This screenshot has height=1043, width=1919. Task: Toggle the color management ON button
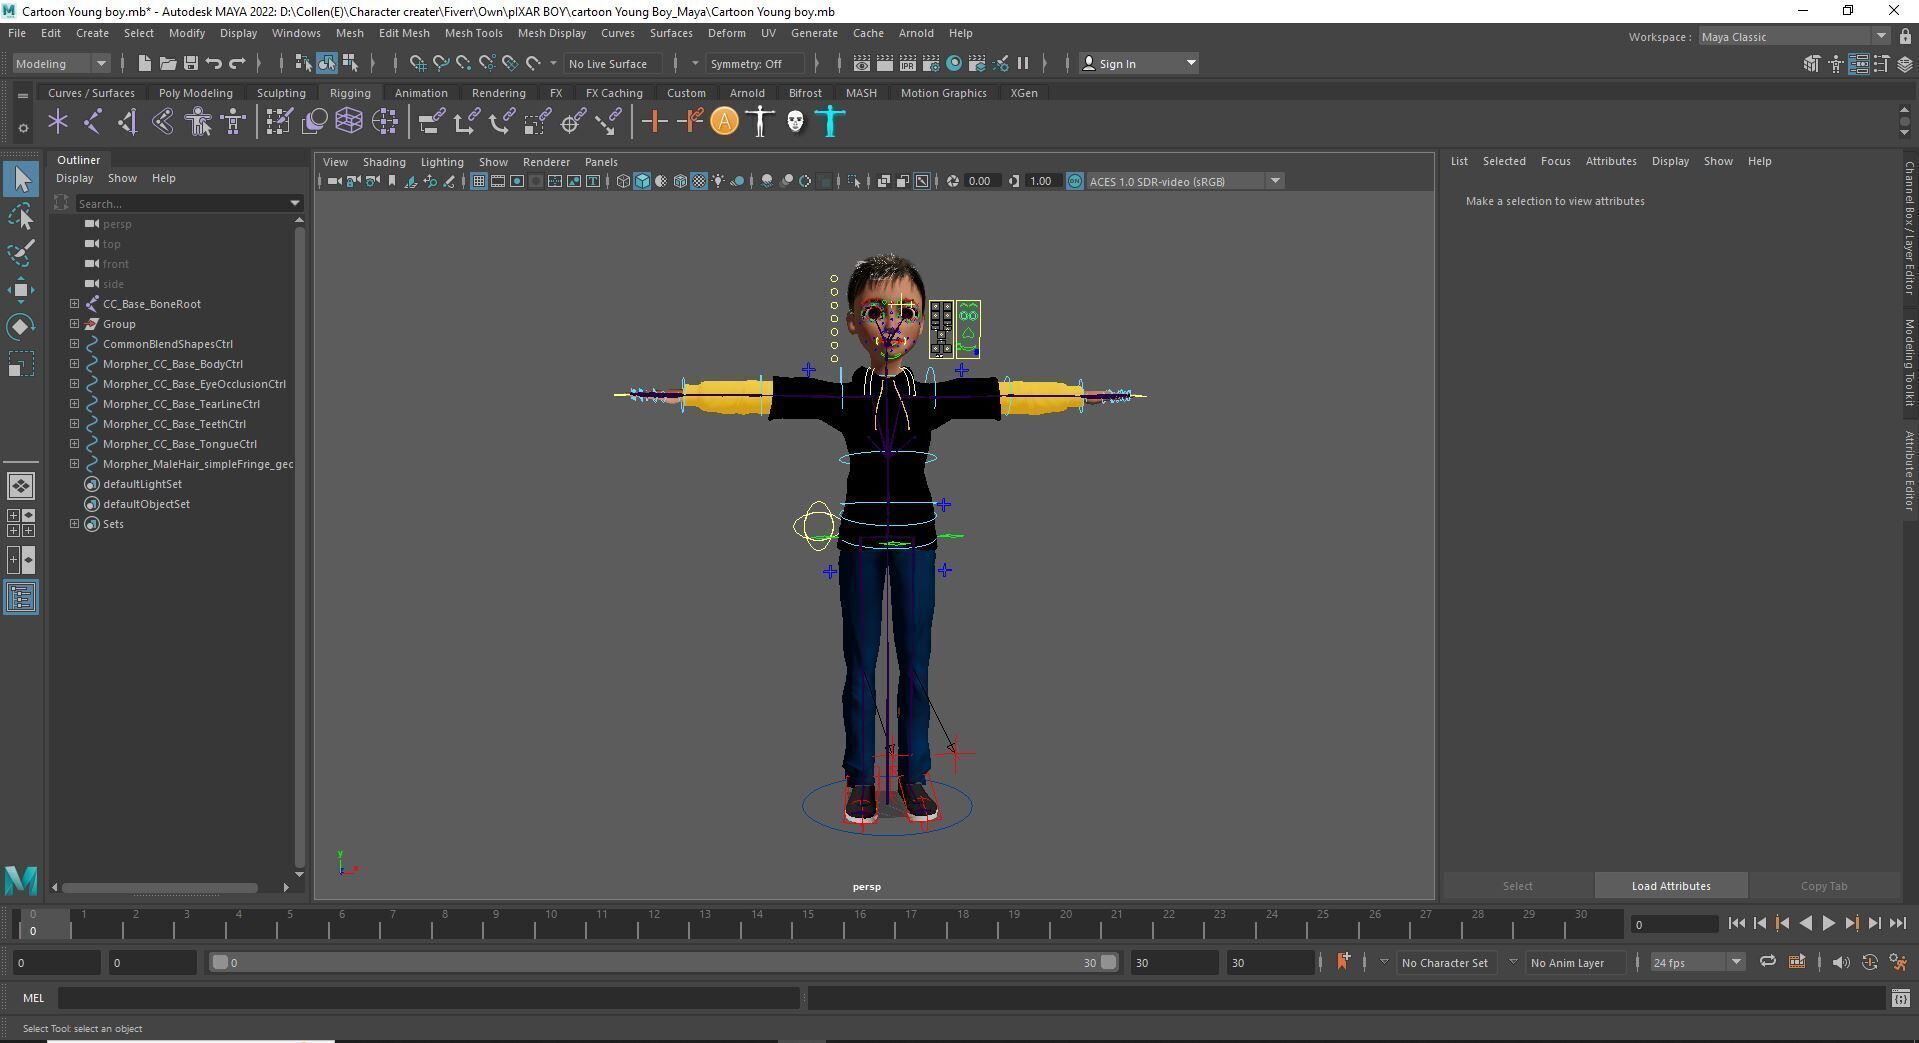click(1075, 181)
